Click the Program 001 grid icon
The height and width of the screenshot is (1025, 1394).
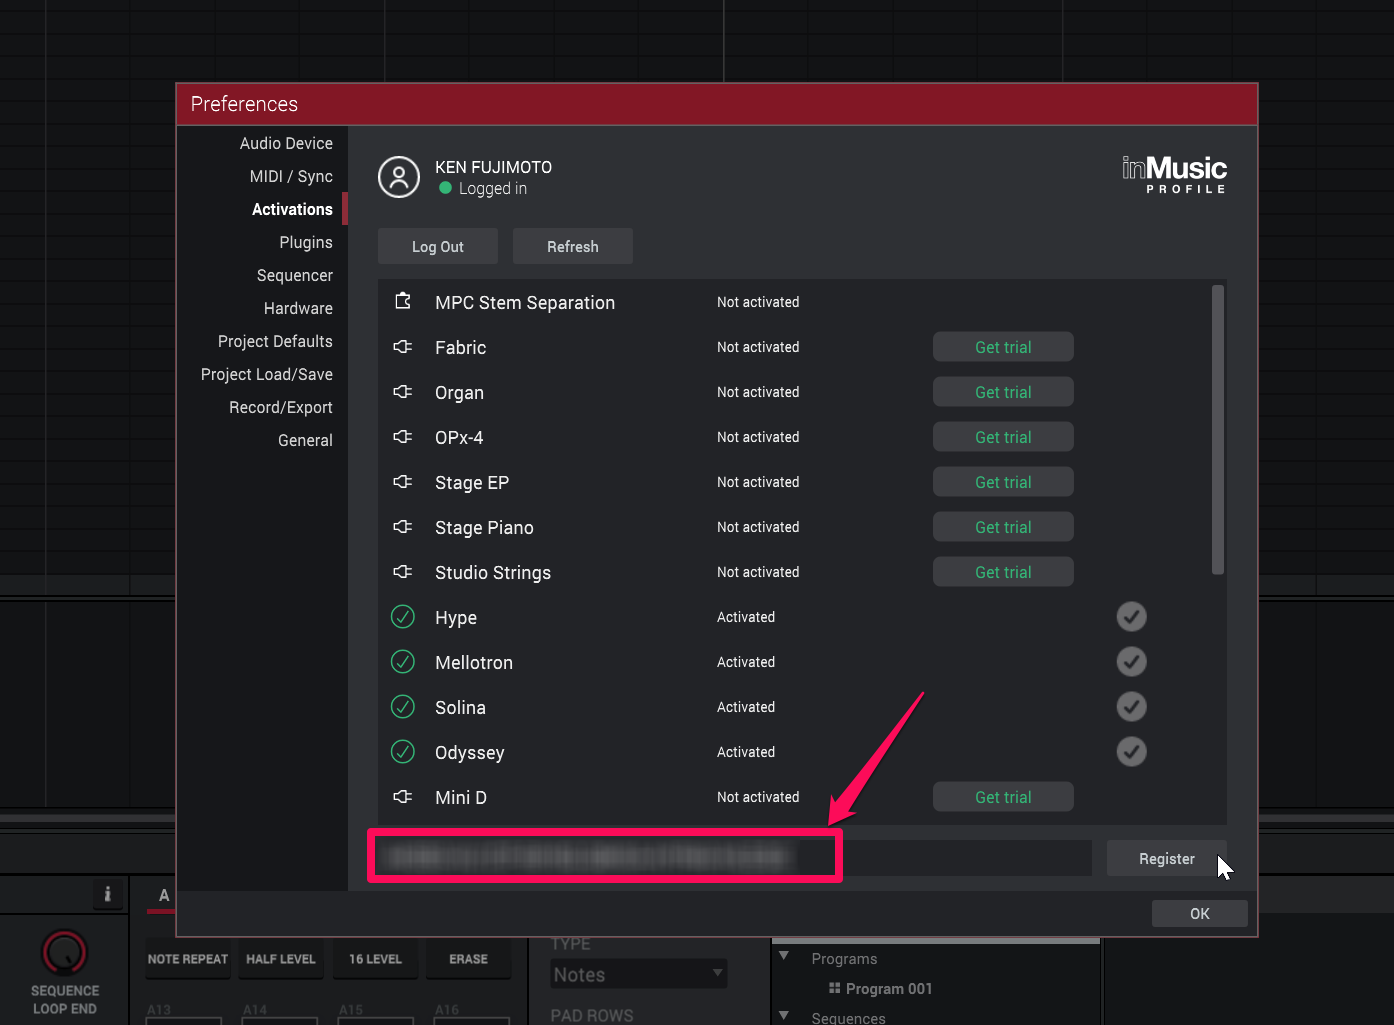click(835, 988)
